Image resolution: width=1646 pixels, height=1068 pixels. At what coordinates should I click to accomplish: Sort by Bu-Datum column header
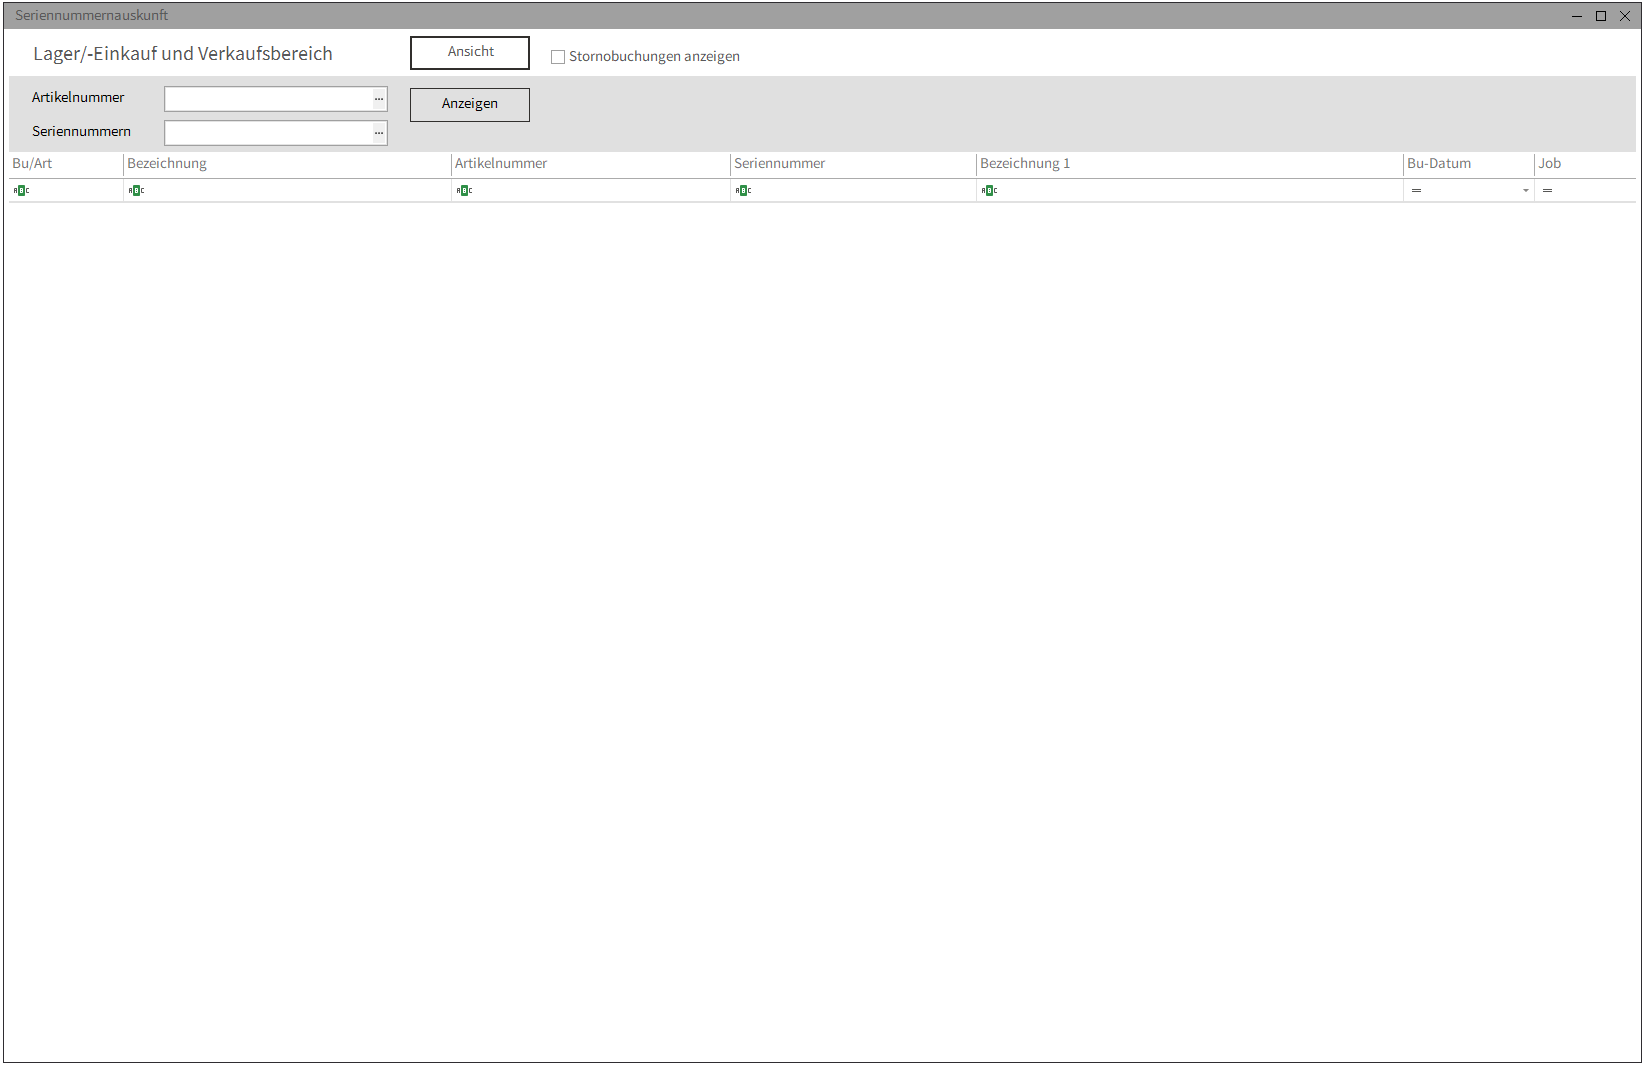coord(1469,164)
